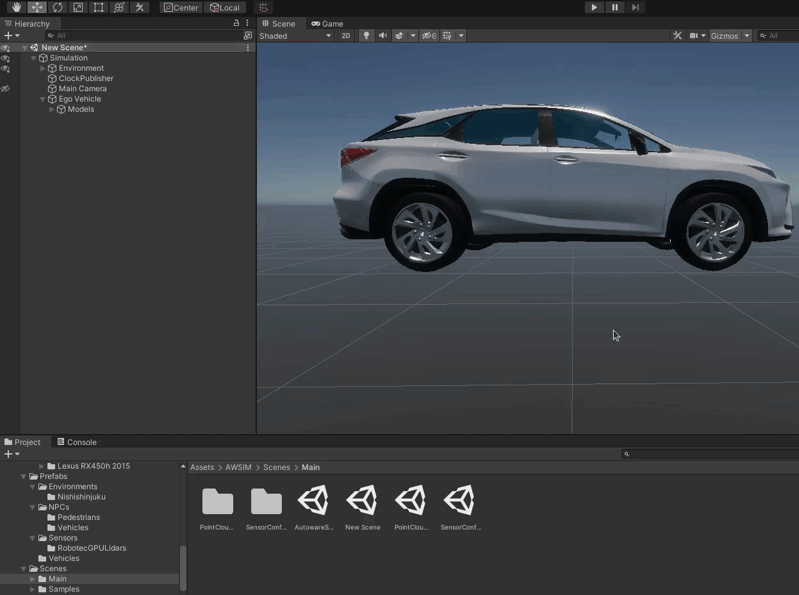Expand the Environment object in Hierarchy
This screenshot has width=799, height=595.
pyautogui.click(x=43, y=68)
